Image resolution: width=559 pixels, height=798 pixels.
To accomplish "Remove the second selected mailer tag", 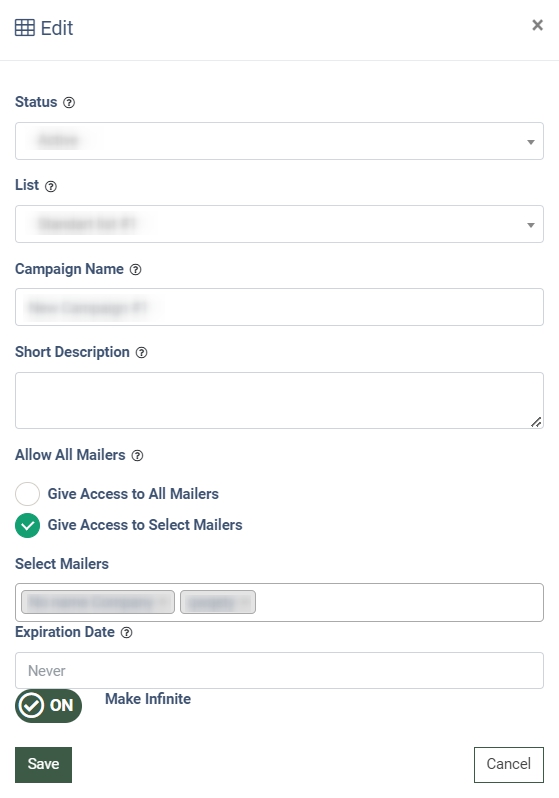I will (x=245, y=603).
